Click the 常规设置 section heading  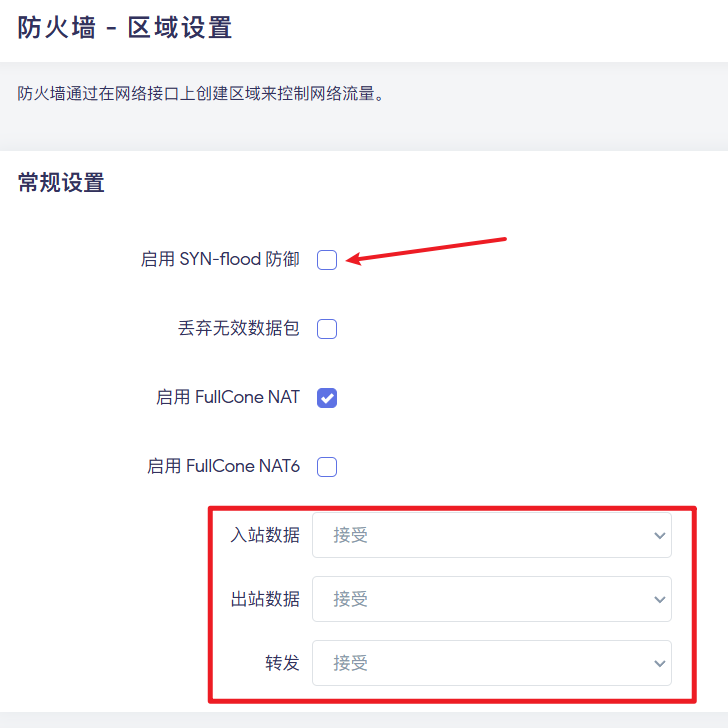point(61,182)
